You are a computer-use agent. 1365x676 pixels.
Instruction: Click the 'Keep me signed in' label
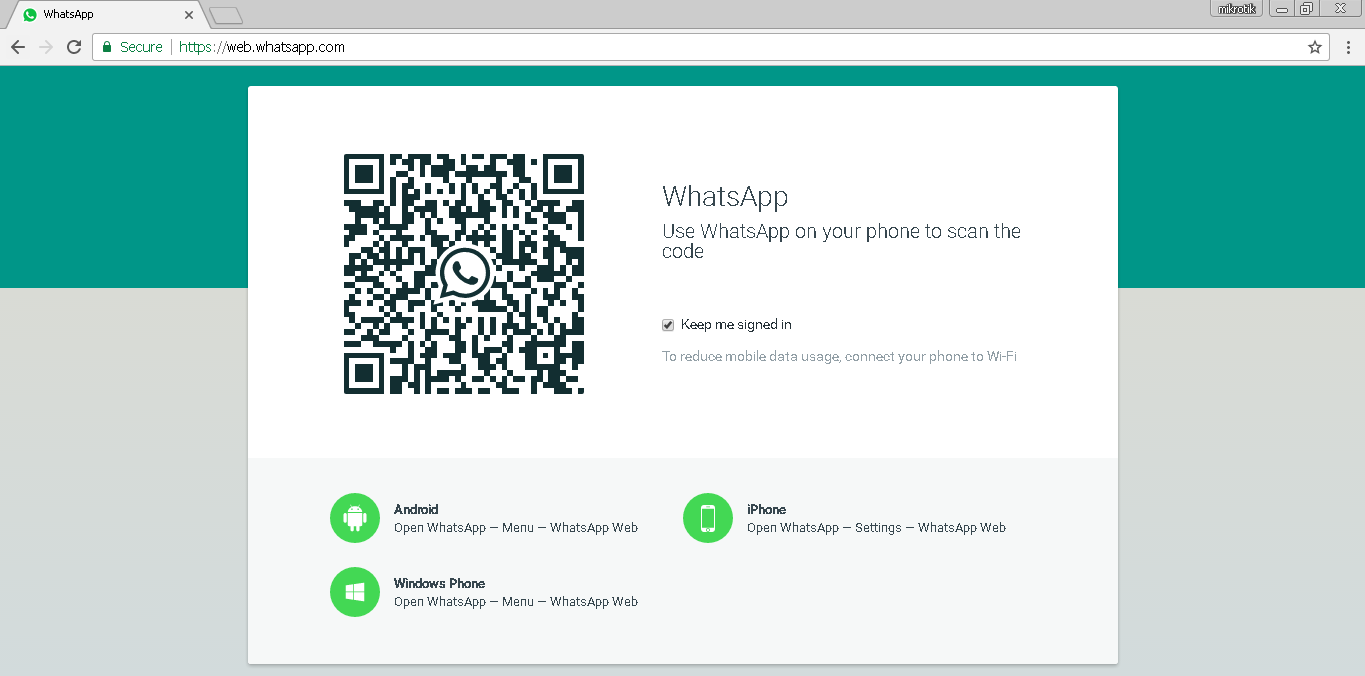[x=736, y=325]
